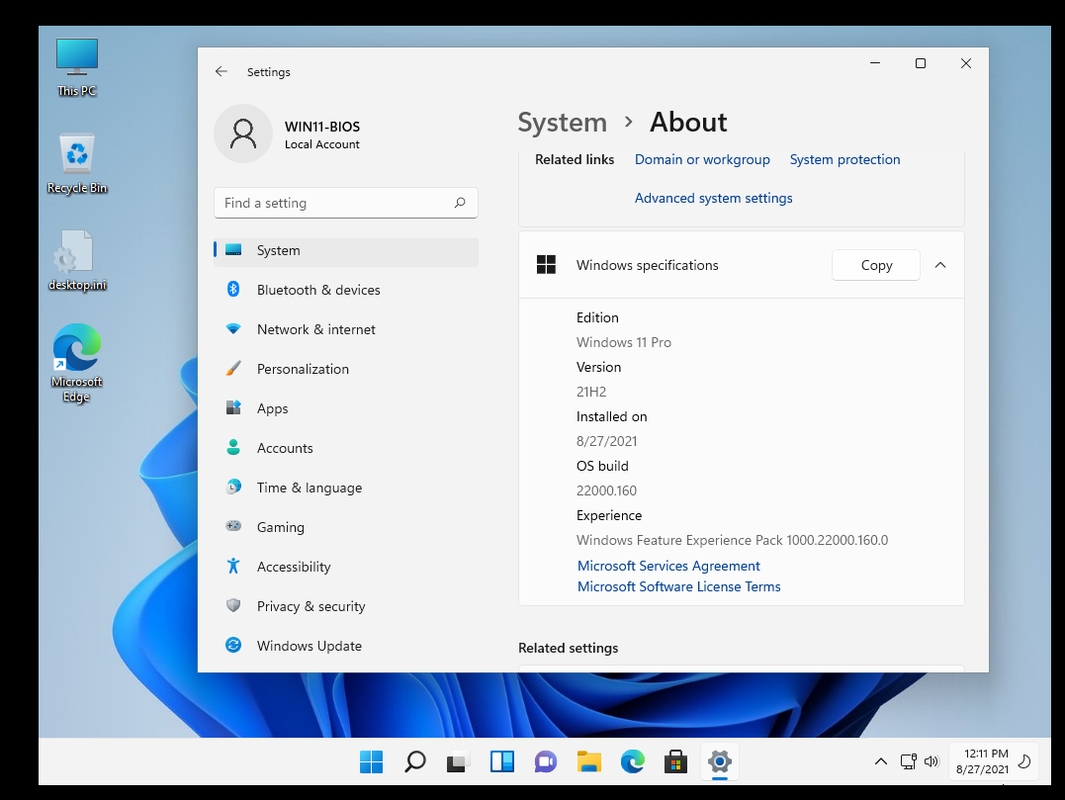Open taskbar Search

coord(414,762)
